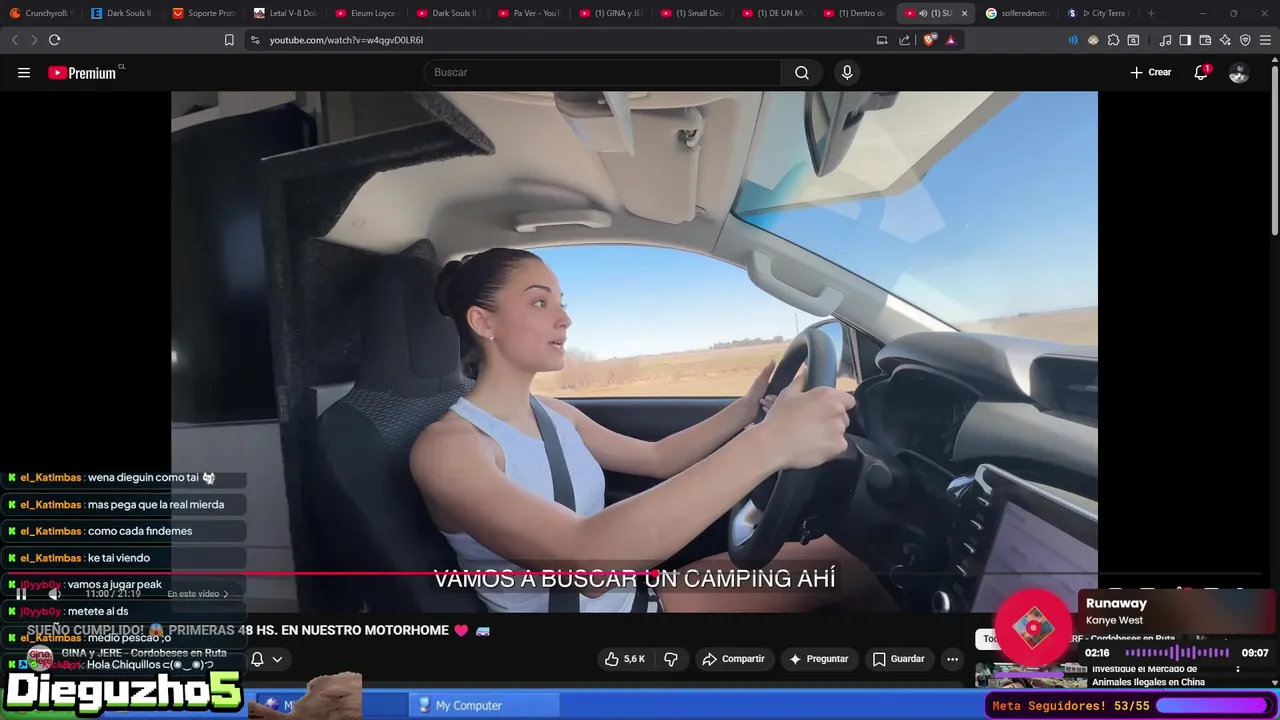Click the spinning Runaway album art disc

pyautogui.click(x=1034, y=628)
